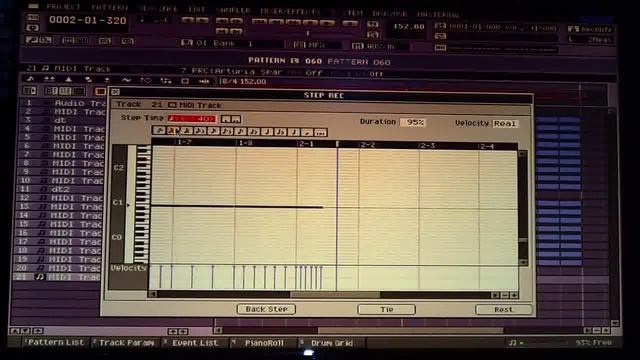Click measure marker 2-2 in ruler
This screenshot has width=640, height=360.
(367, 144)
